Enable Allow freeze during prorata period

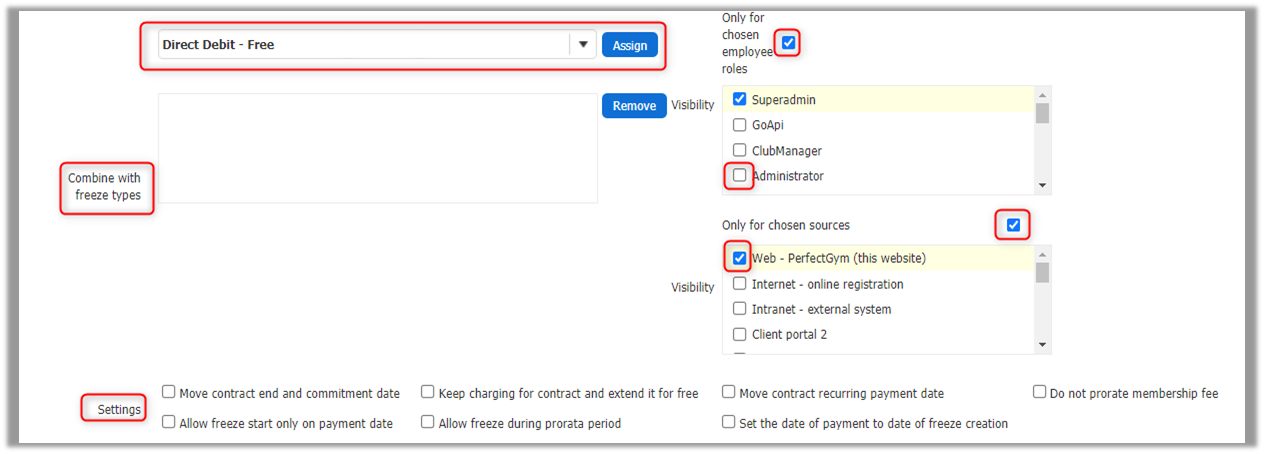coord(428,423)
